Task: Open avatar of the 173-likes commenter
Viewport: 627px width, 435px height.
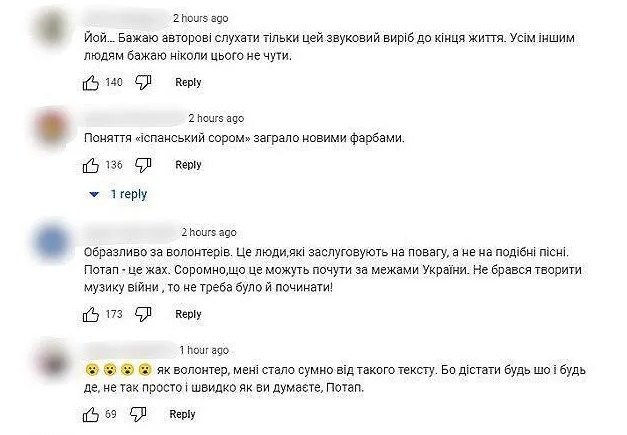Action: coord(51,243)
